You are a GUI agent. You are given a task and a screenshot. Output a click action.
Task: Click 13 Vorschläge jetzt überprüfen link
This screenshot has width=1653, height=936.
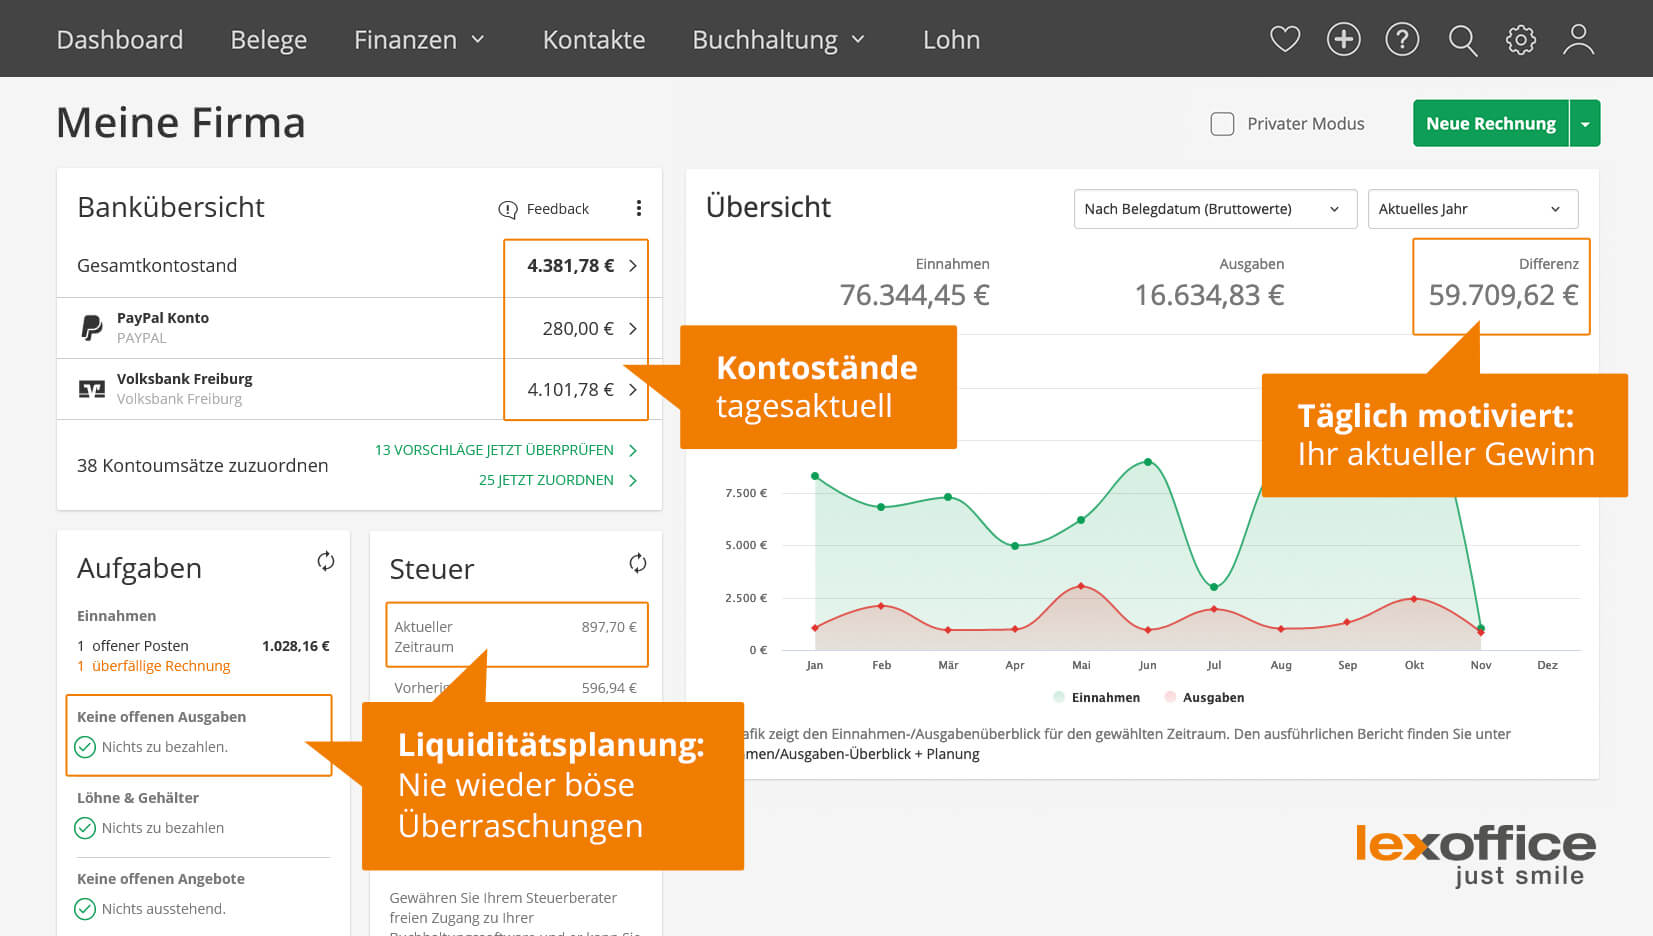click(x=494, y=450)
